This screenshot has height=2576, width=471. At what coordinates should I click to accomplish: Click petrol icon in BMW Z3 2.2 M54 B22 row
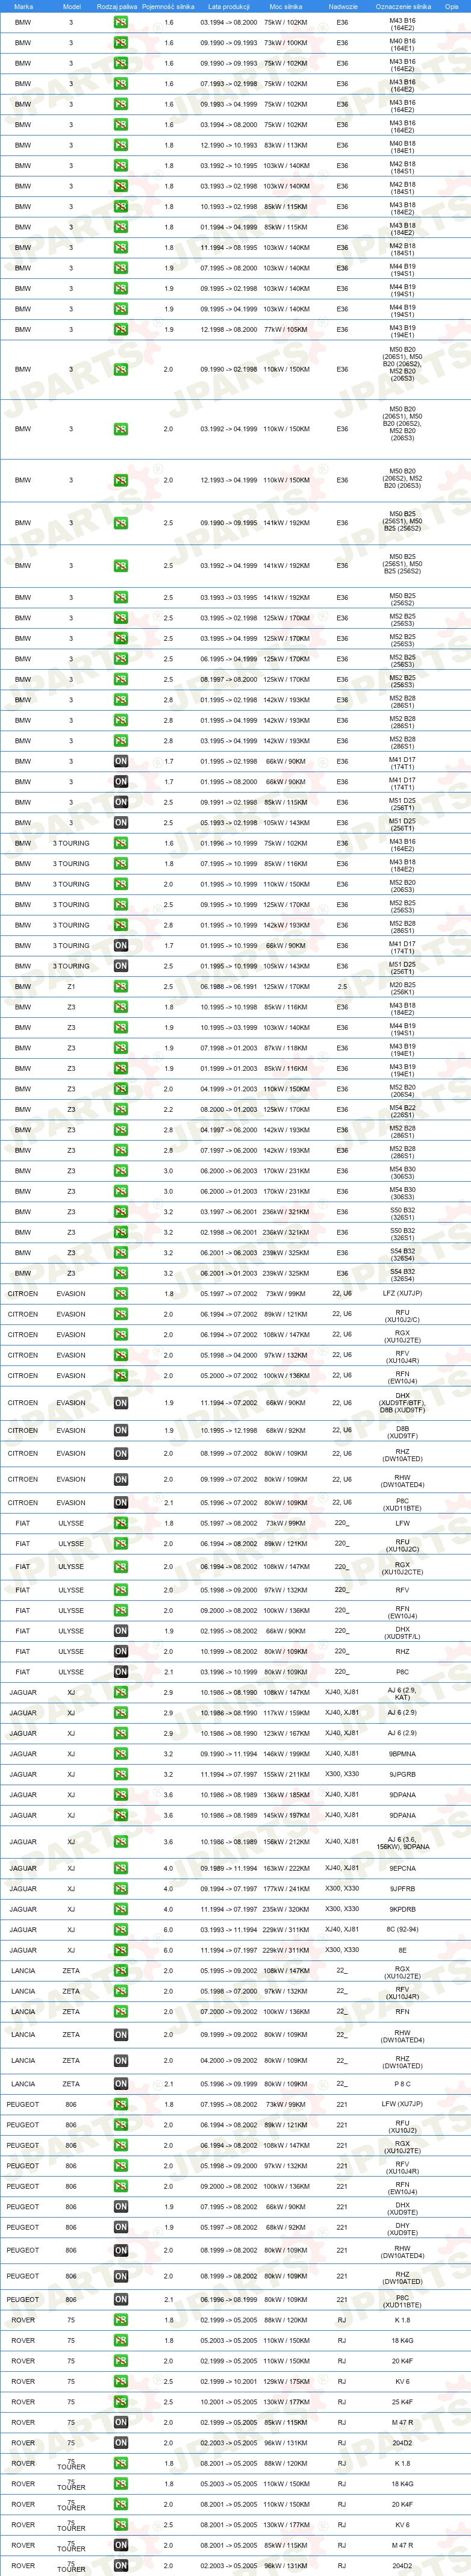(120, 1109)
